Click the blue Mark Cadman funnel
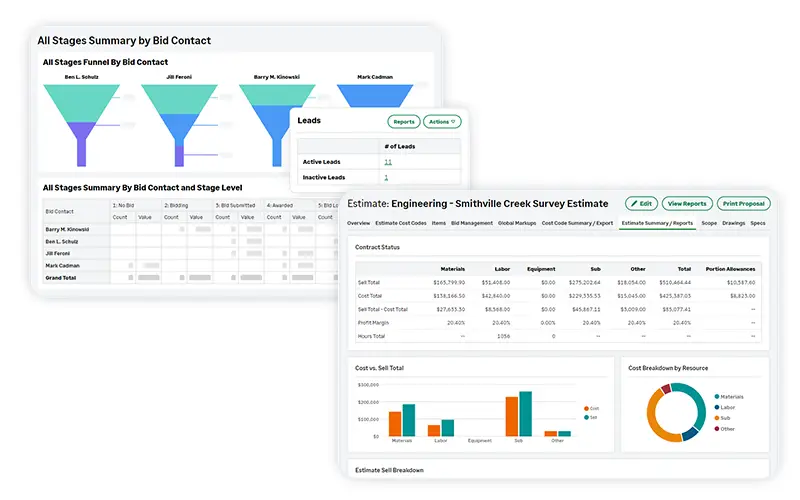Viewport: 800px width, 500px height. 375,95
